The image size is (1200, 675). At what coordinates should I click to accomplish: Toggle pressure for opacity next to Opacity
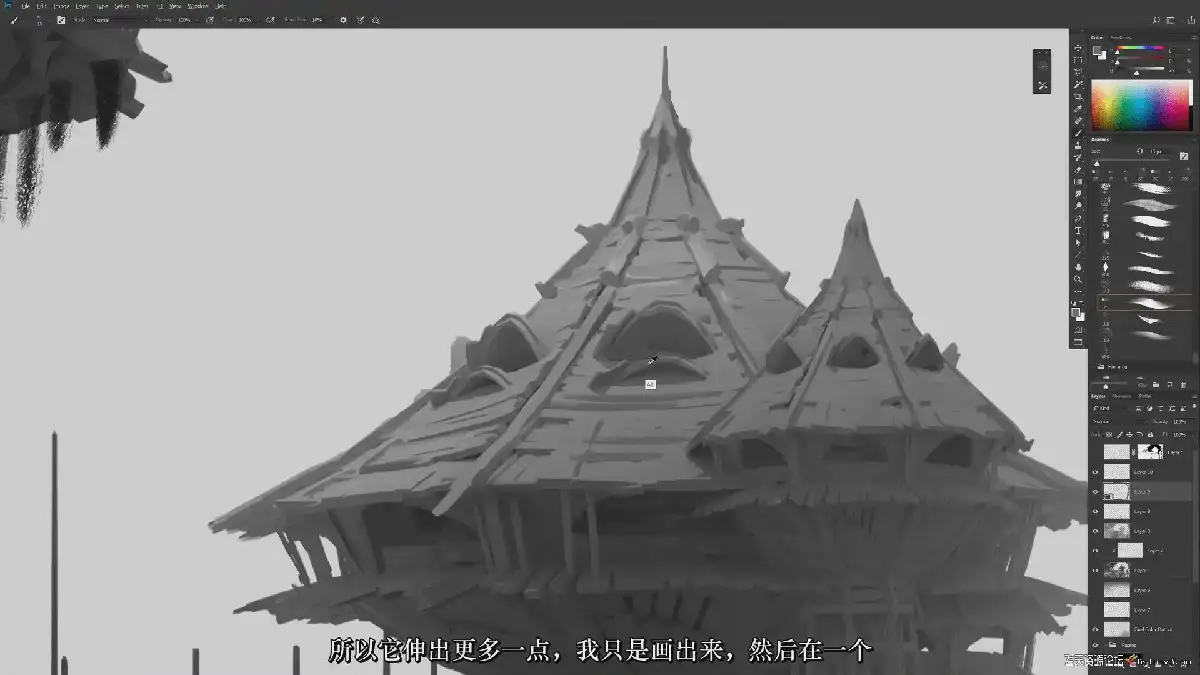pos(209,20)
